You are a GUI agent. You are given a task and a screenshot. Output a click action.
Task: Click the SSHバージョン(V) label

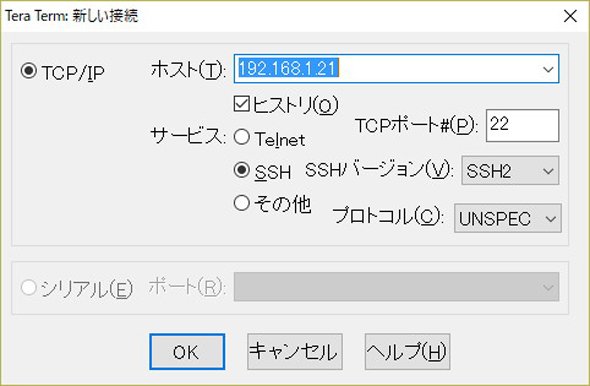tap(379, 170)
